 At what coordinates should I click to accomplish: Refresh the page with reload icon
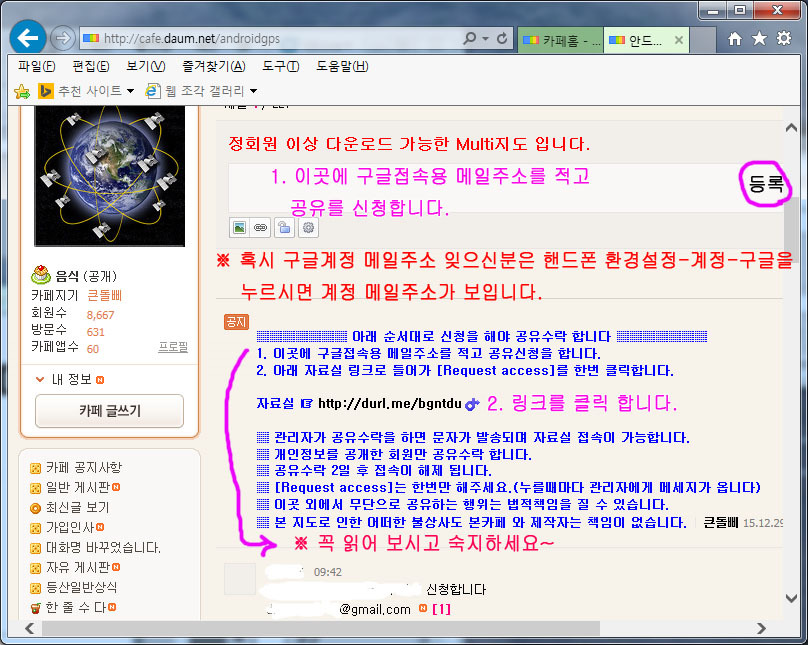tap(502, 38)
